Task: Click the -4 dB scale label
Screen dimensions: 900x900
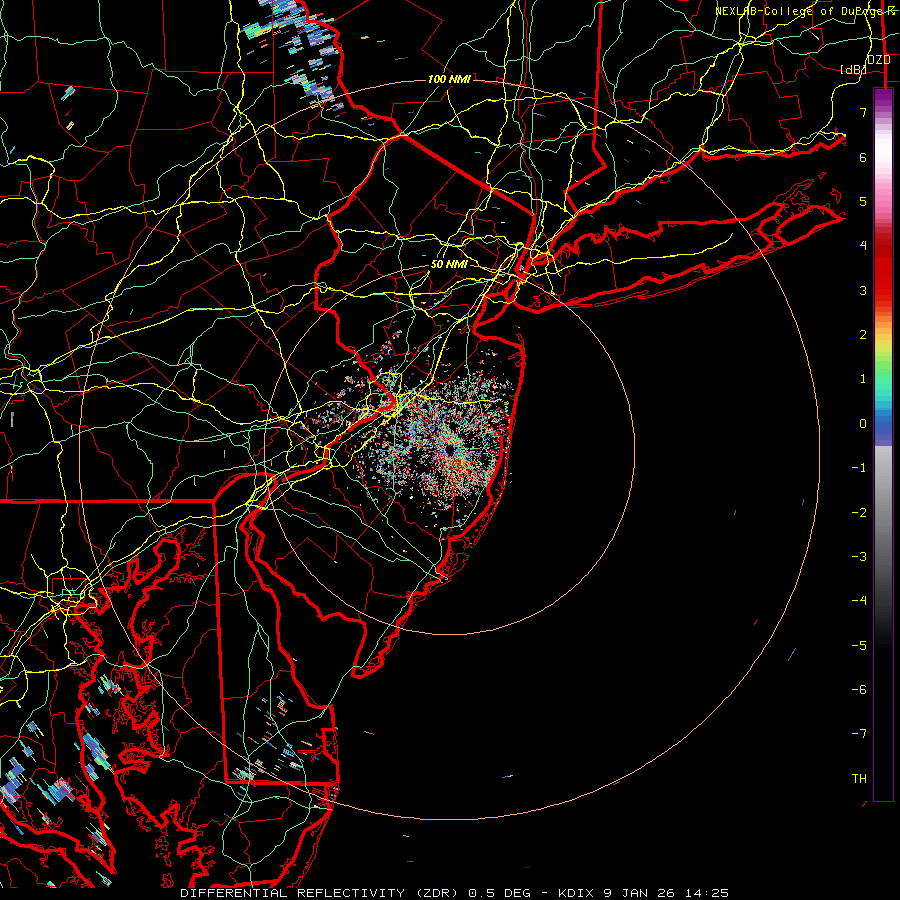Action: [x=859, y=601]
